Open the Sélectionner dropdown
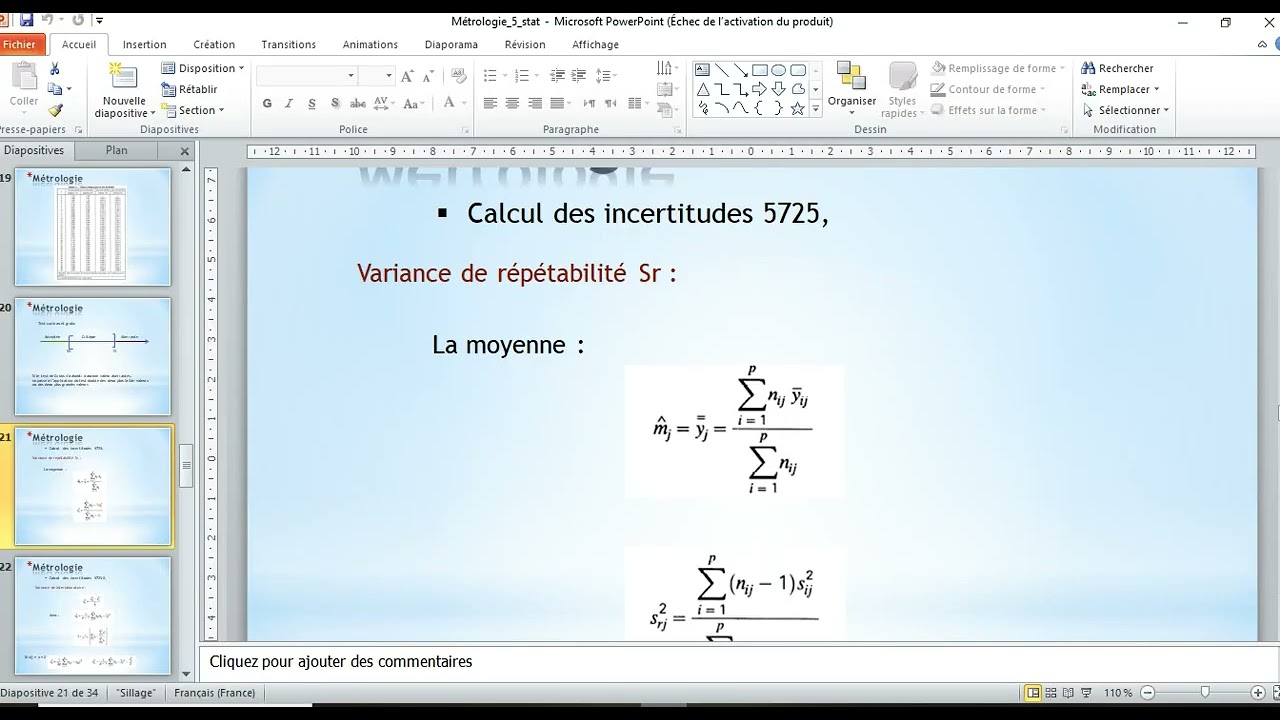This screenshot has width=1280, height=720. click(1125, 110)
